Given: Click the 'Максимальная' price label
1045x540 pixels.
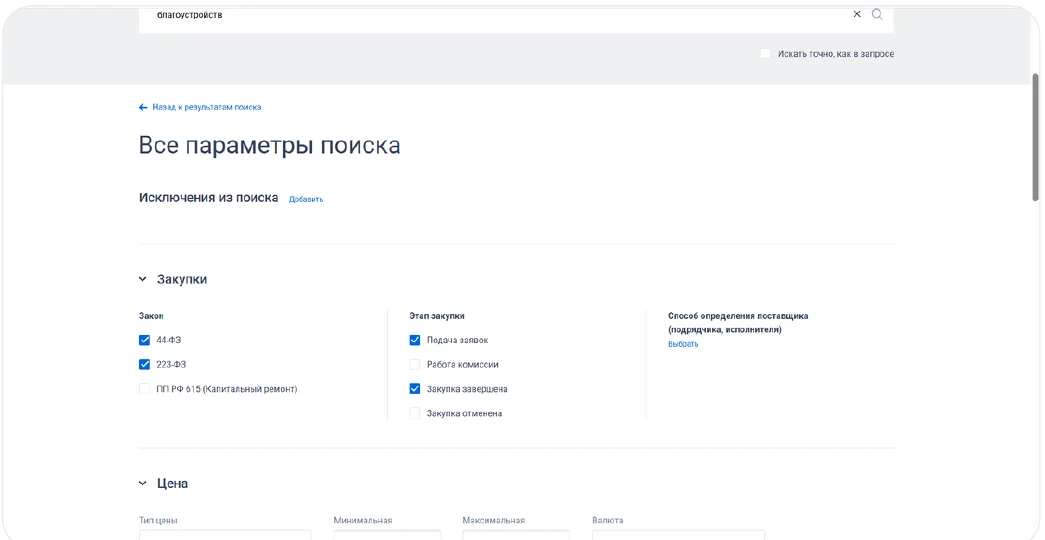Looking at the screenshot, I should click(x=494, y=521).
